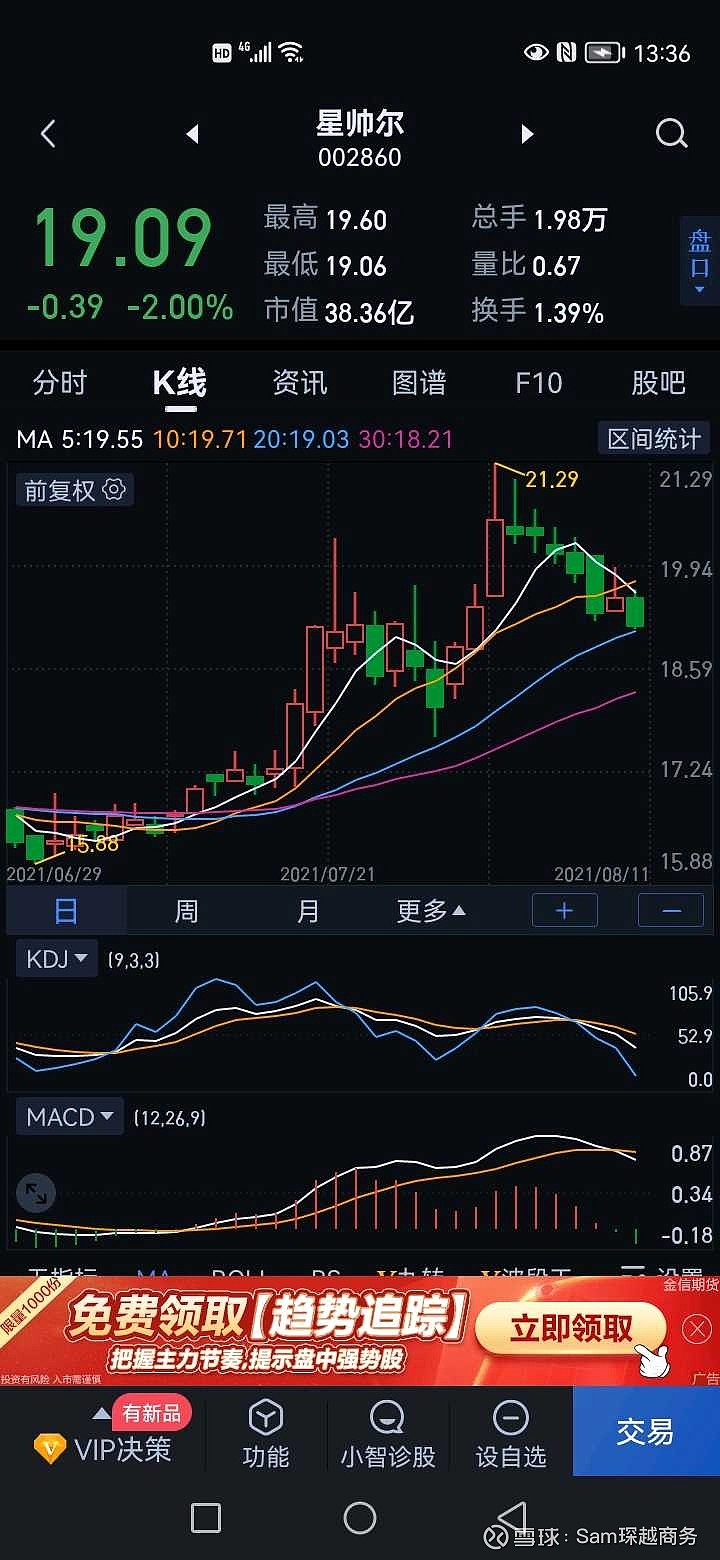Open the 股吧 tab
The width and height of the screenshot is (720, 1560).
658,382
